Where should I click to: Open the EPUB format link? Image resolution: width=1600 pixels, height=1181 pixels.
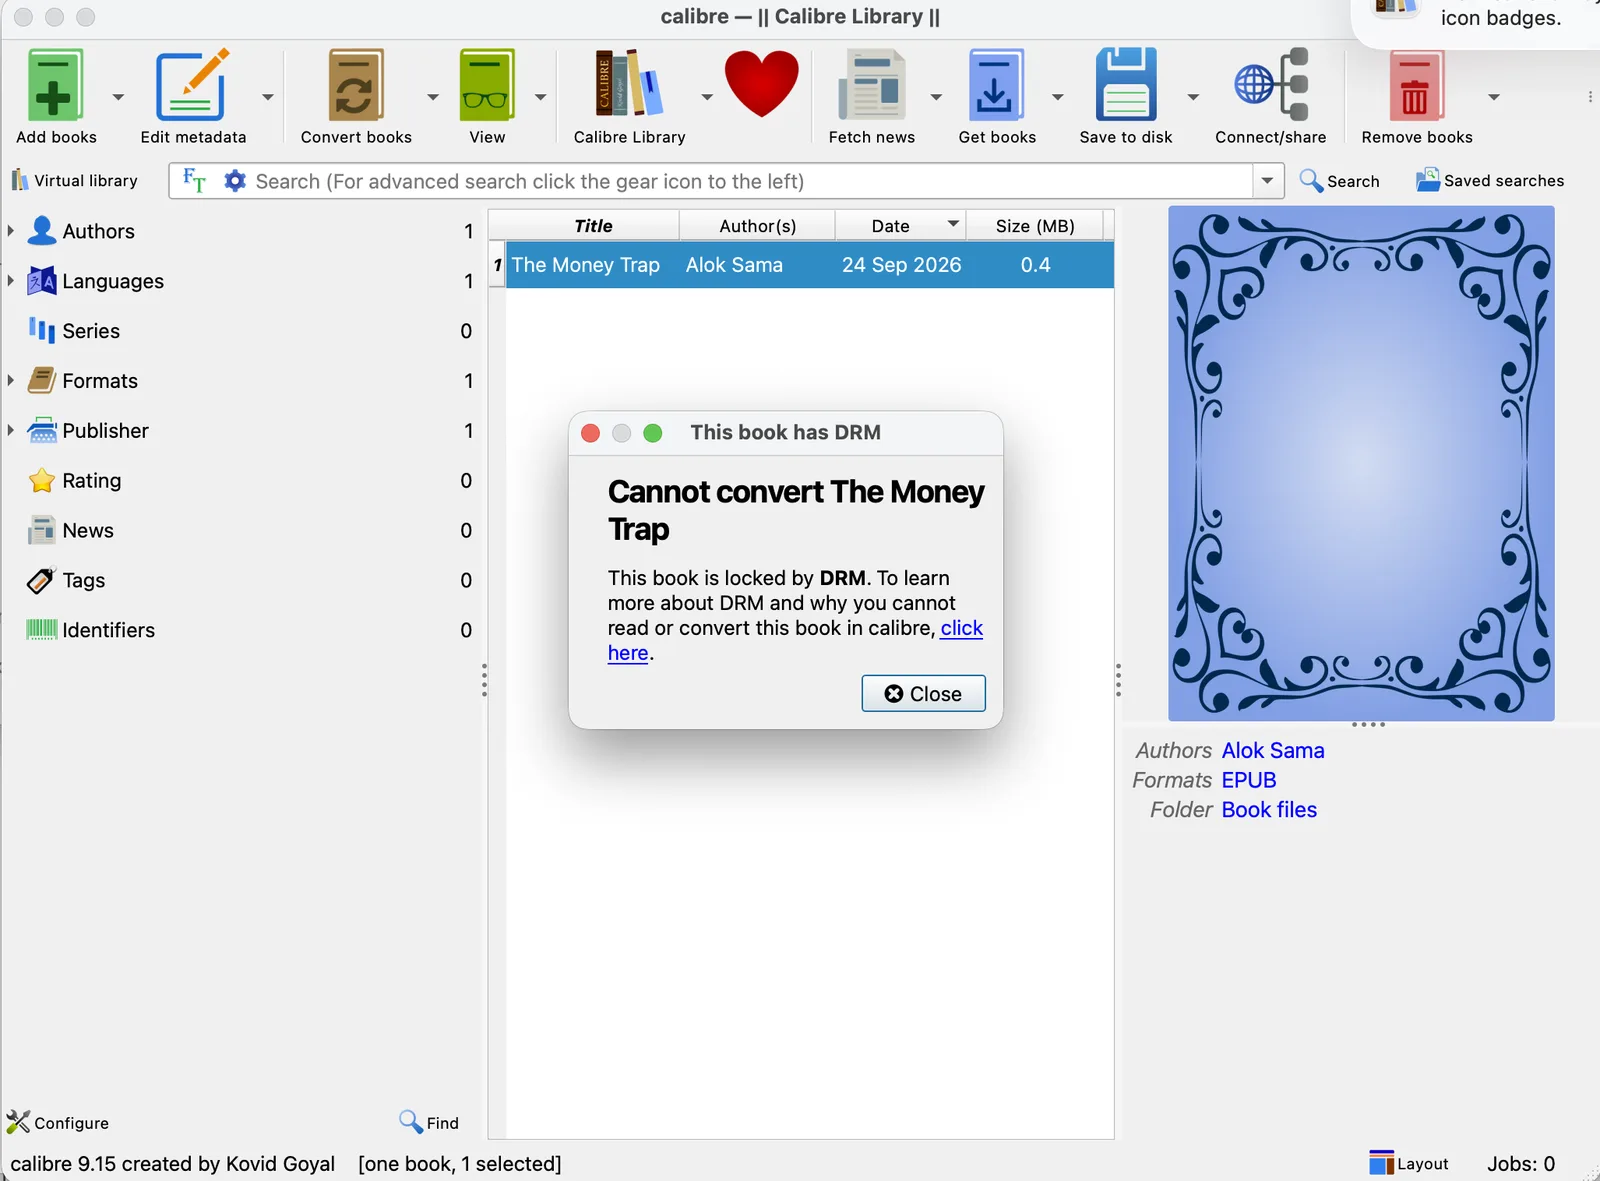click(x=1249, y=780)
